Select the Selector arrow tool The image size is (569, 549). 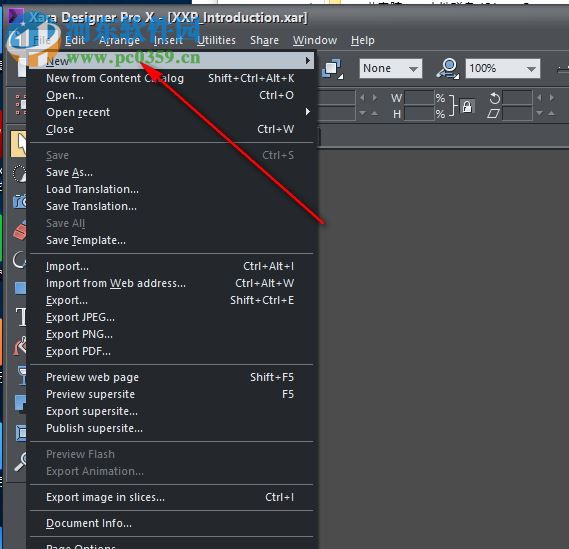(19, 144)
